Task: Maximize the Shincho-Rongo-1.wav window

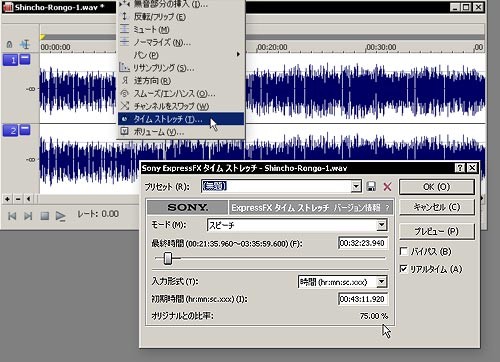Action: click(x=466, y=7)
